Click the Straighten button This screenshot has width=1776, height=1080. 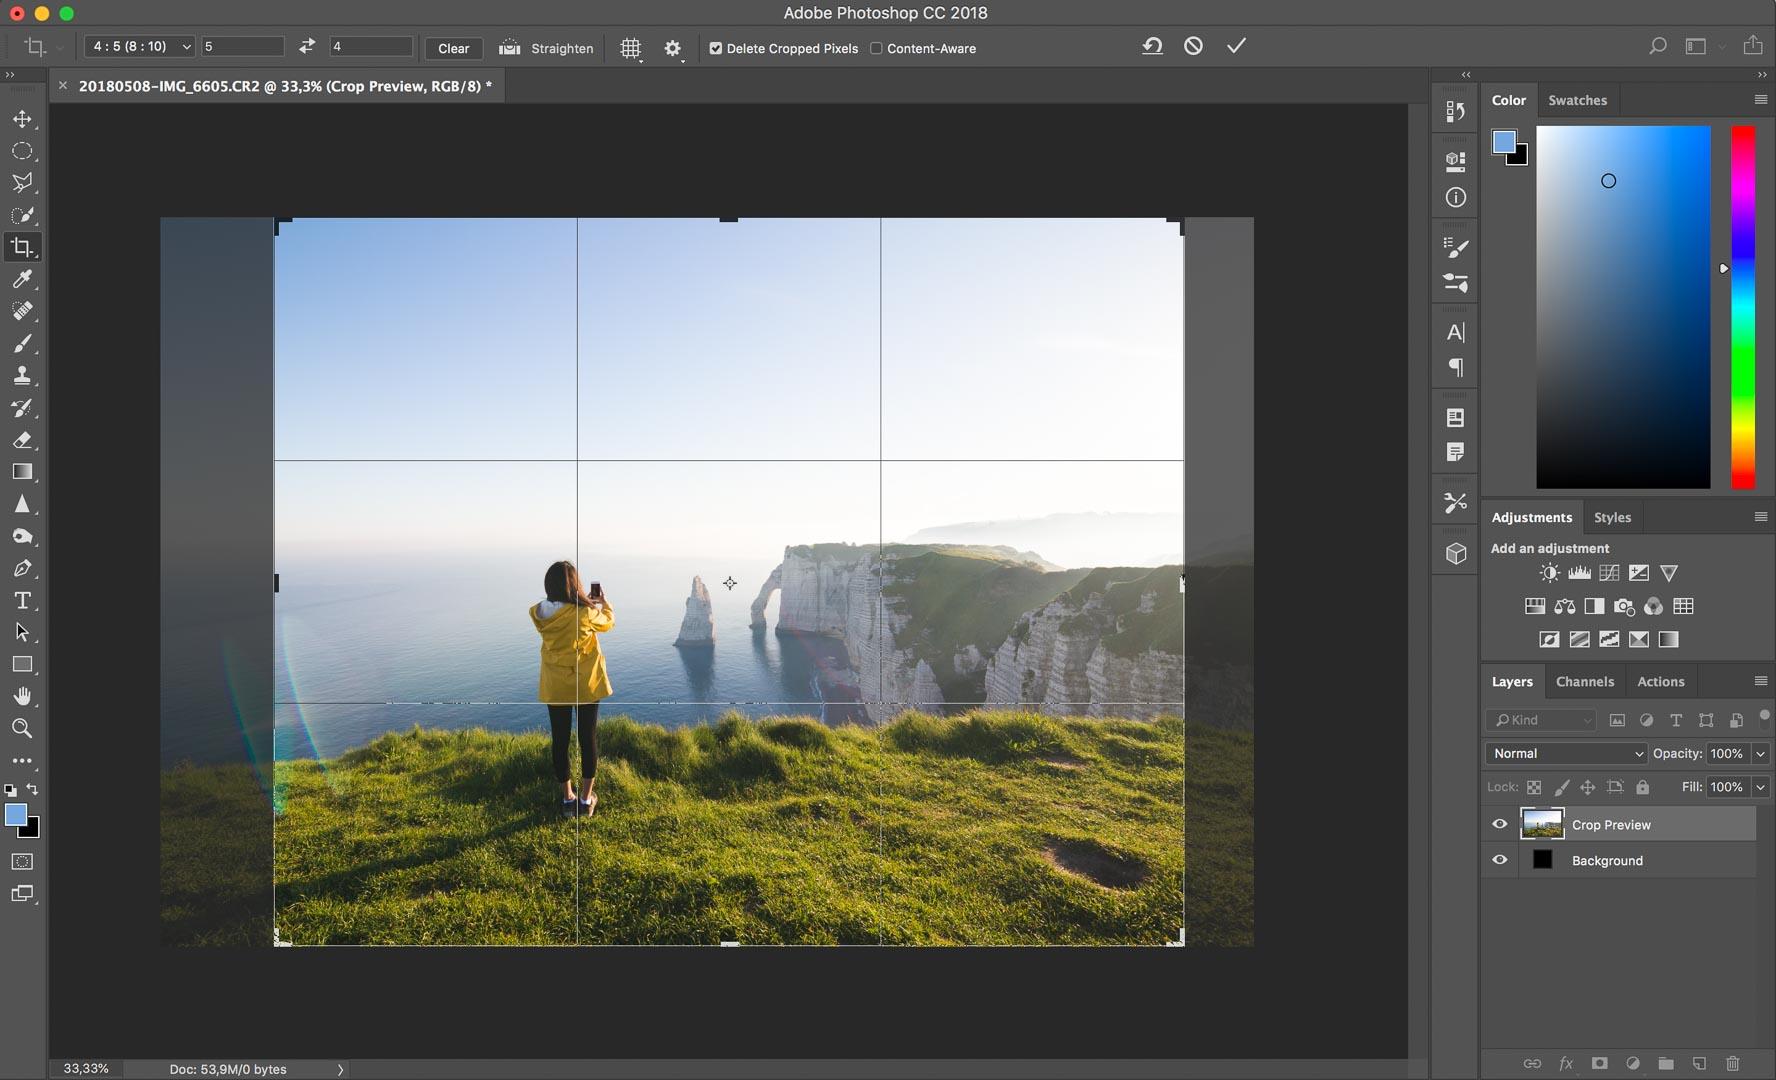tap(546, 48)
